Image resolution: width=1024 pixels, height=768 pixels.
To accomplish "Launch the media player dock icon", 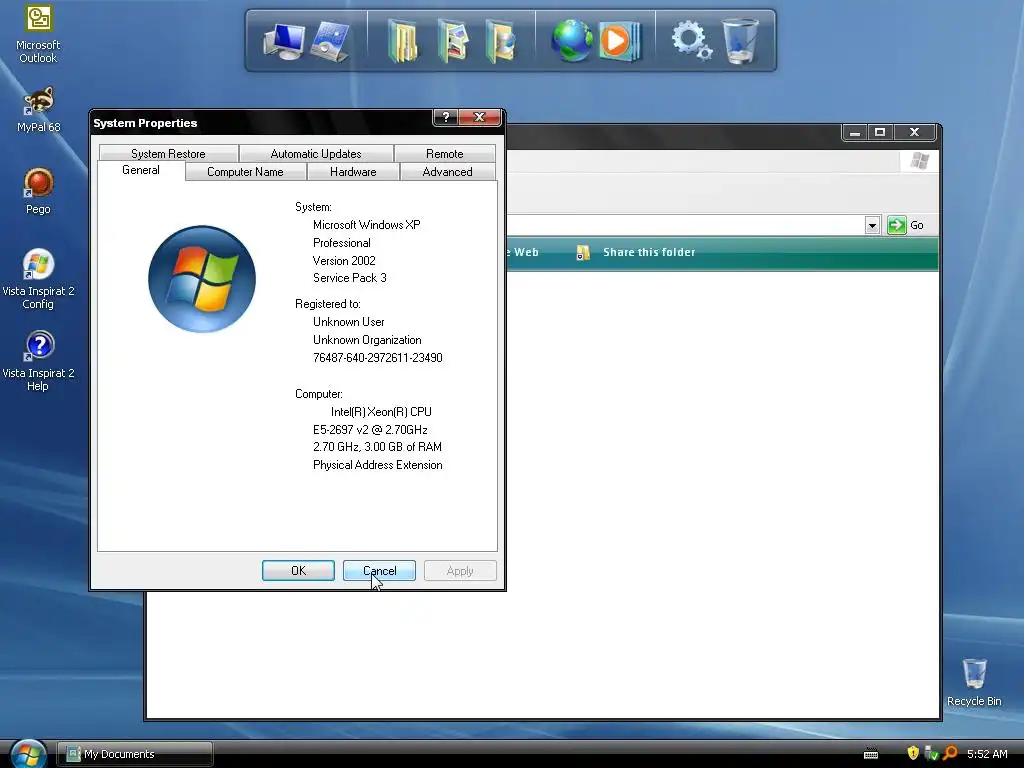I will [618, 41].
